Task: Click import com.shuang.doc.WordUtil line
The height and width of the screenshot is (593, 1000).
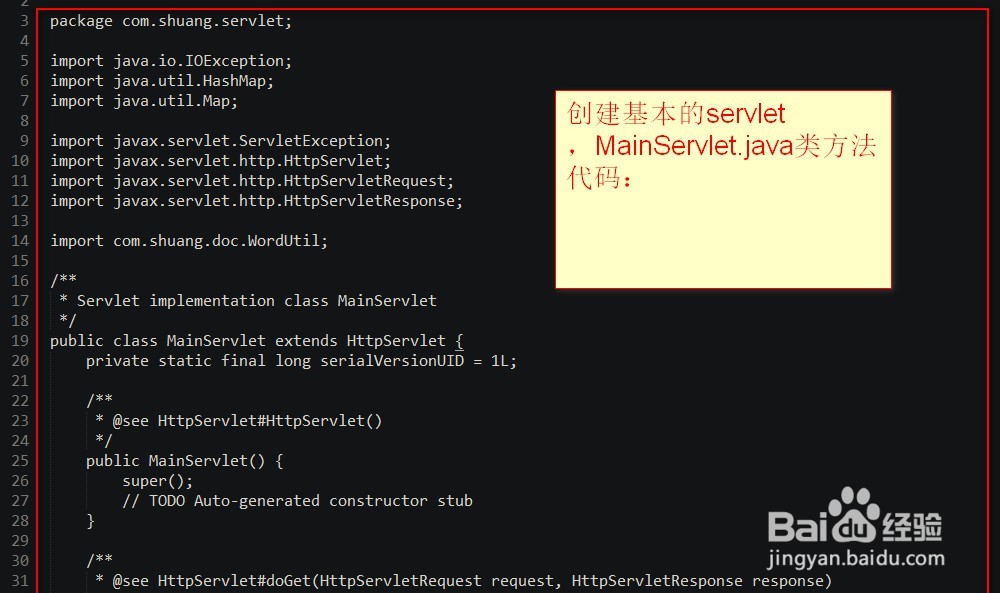Action: (189, 241)
